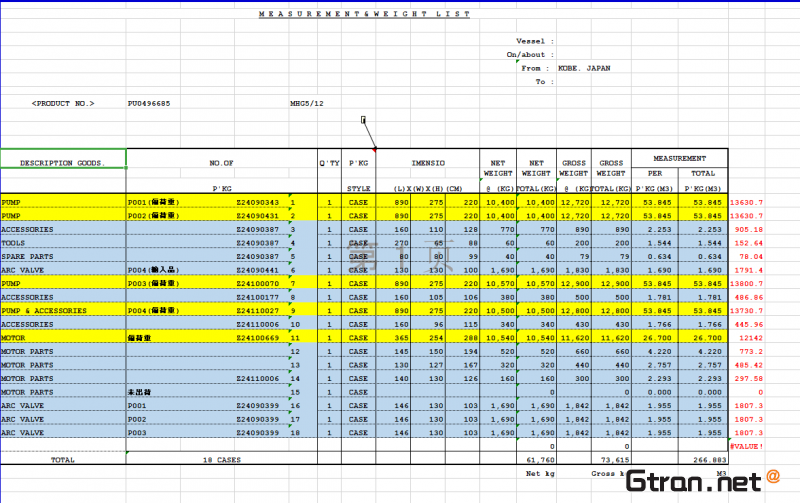The width and height of the screenshot is (800, 503).
Task: Select the red '13800.7' value
Action: click(x=746, y=284)
